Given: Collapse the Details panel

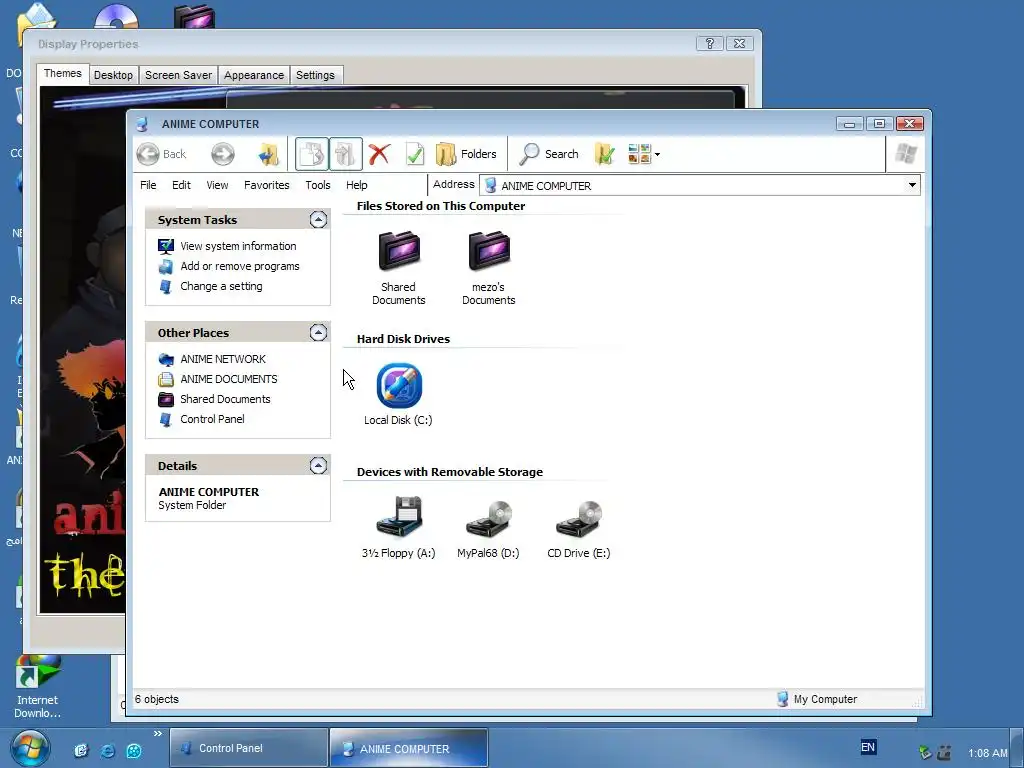Looking at the screenshot, I should 318,465.
